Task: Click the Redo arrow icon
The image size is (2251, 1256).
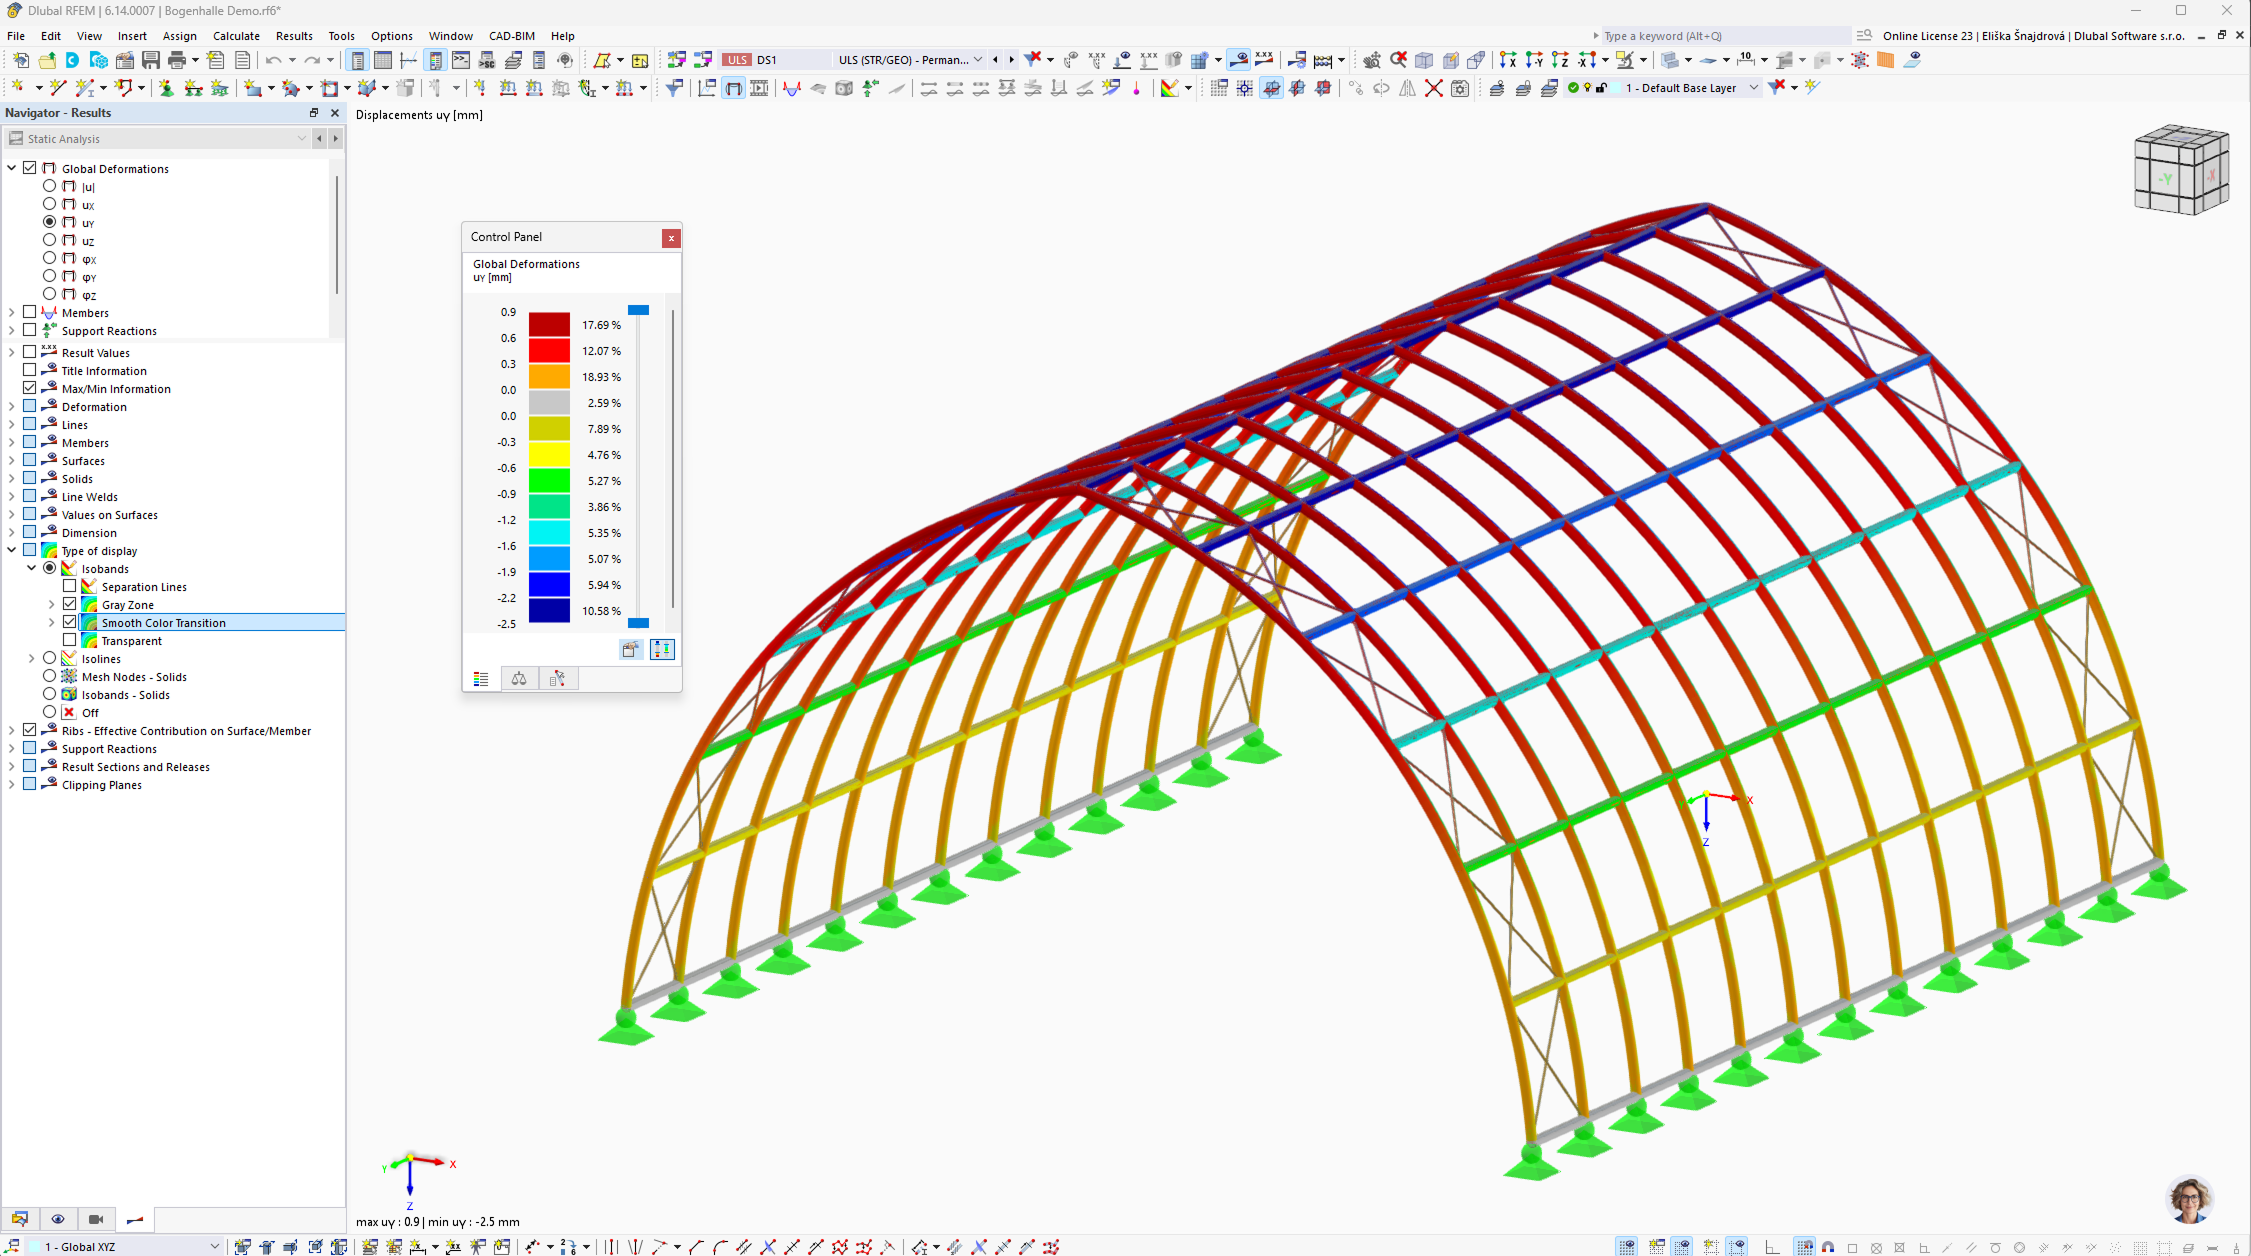Action: click(312, 60)
